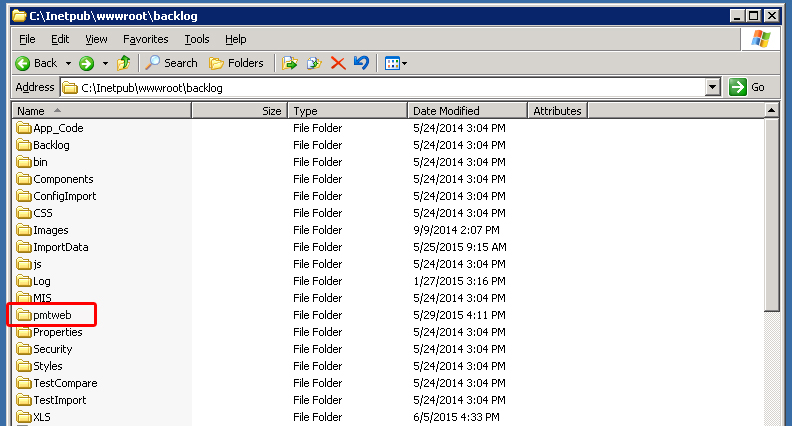This screenshot has height=426, width=792.
Task: Expand the Address bar dropdown list
Action: point(712,87)
